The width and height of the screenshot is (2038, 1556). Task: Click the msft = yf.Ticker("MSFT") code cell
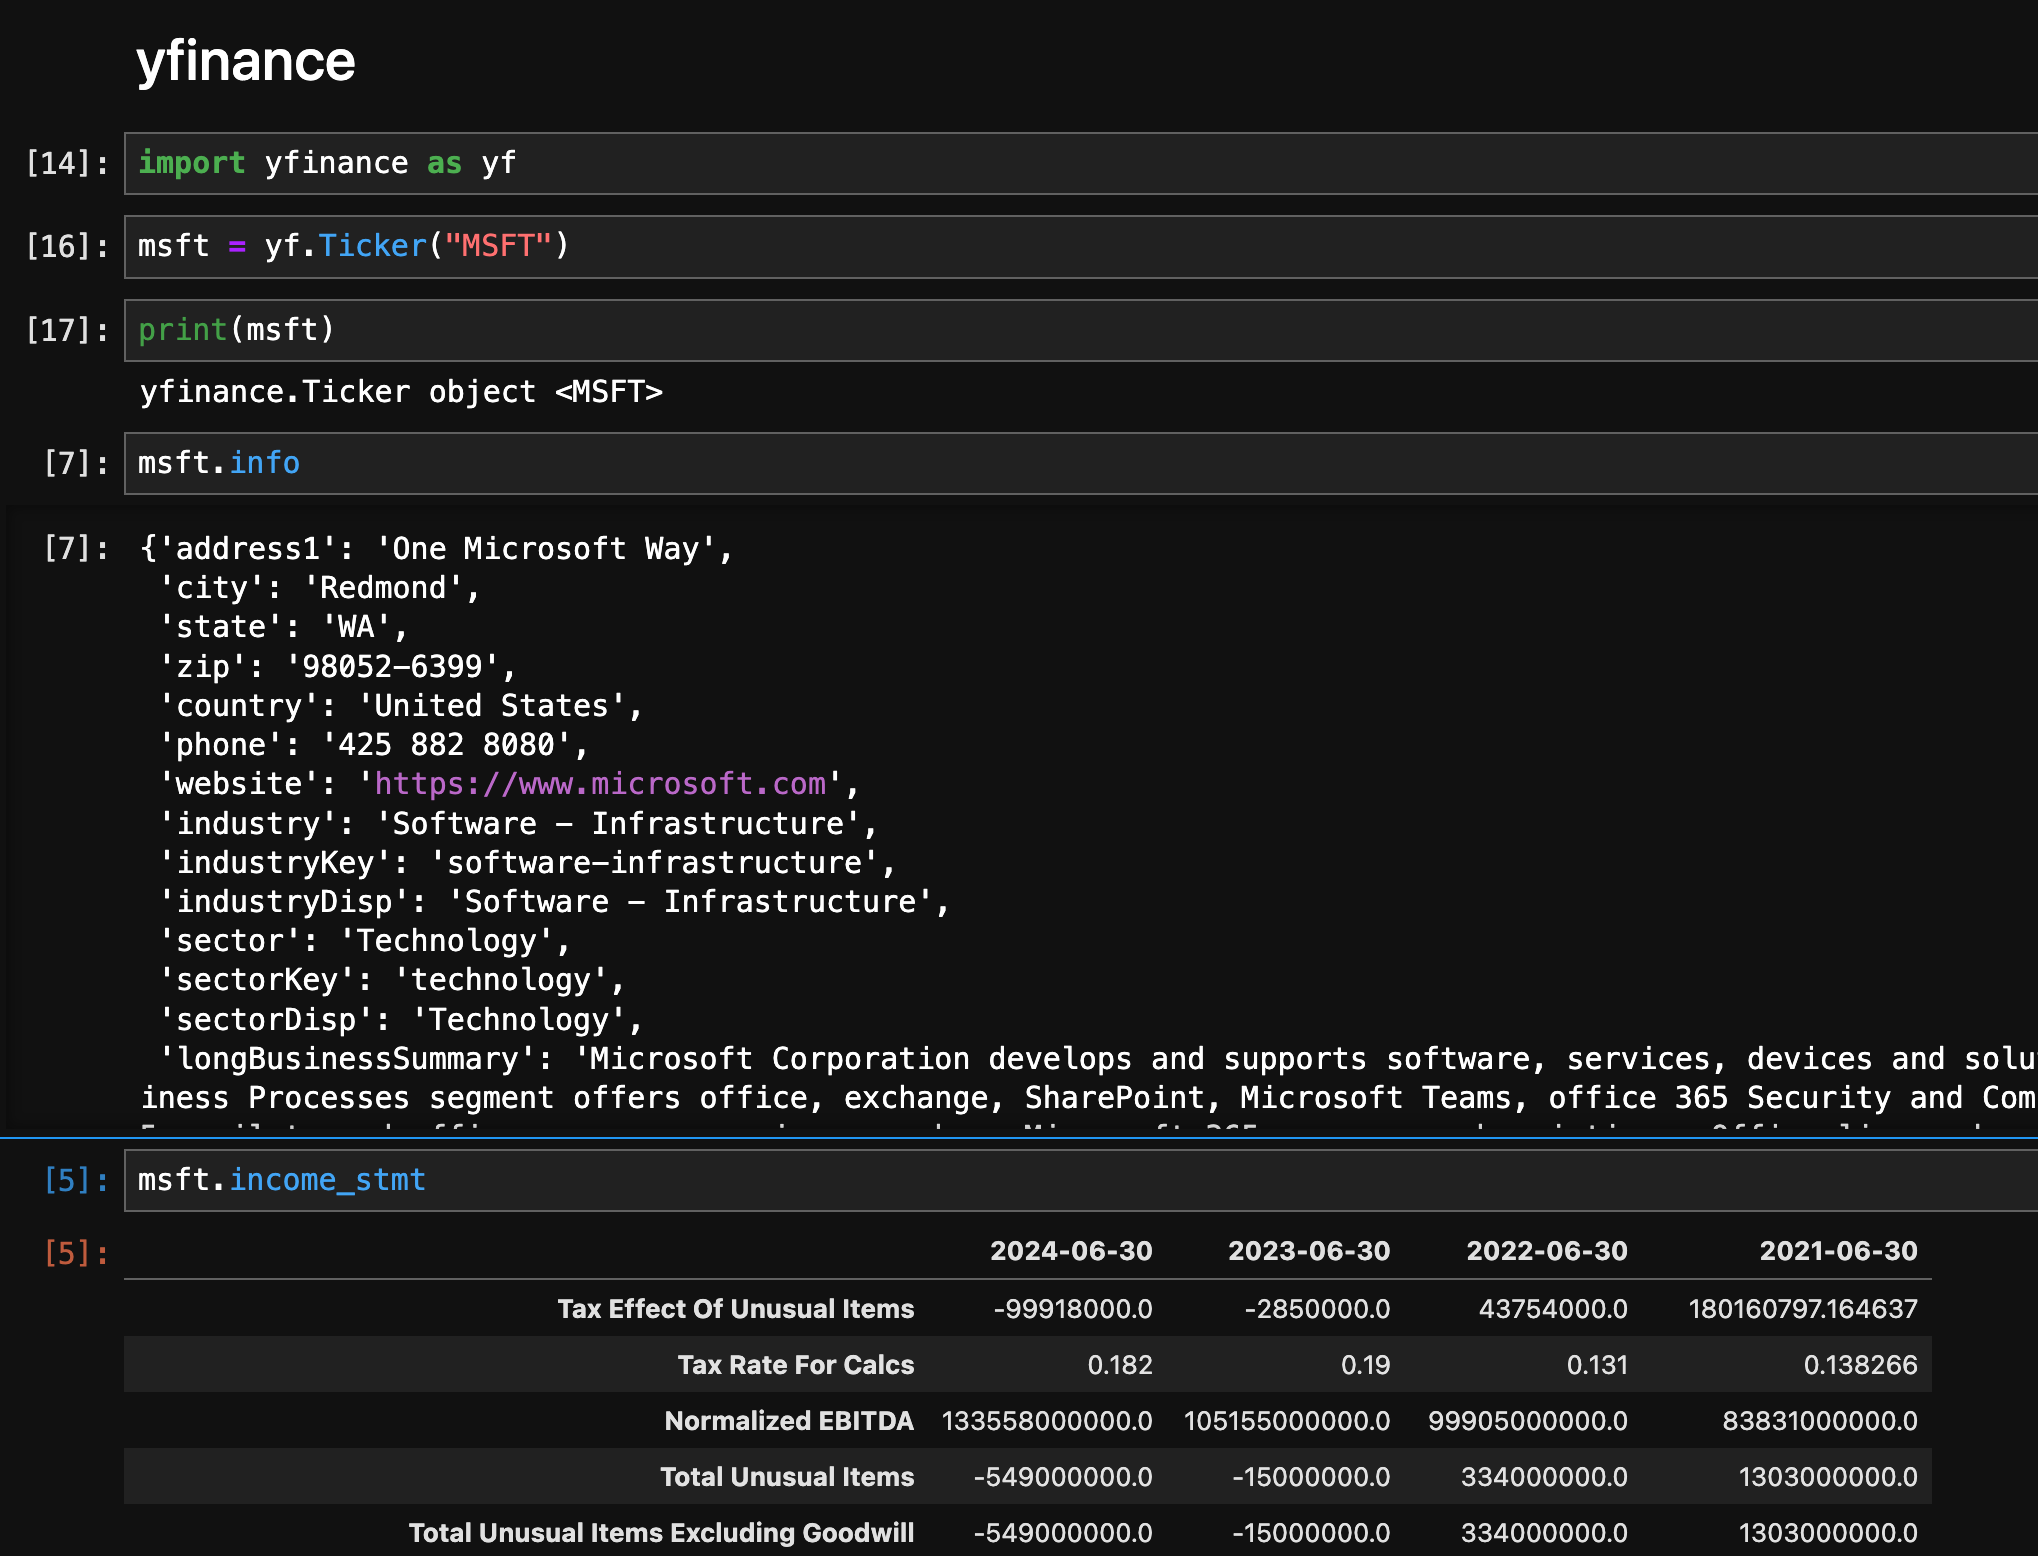coord(1081,247)
